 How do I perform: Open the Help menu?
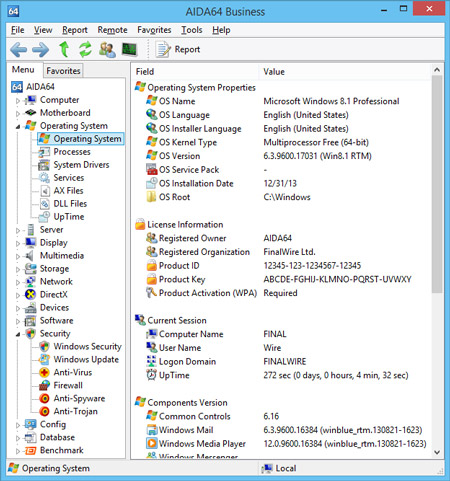(221, 30)
